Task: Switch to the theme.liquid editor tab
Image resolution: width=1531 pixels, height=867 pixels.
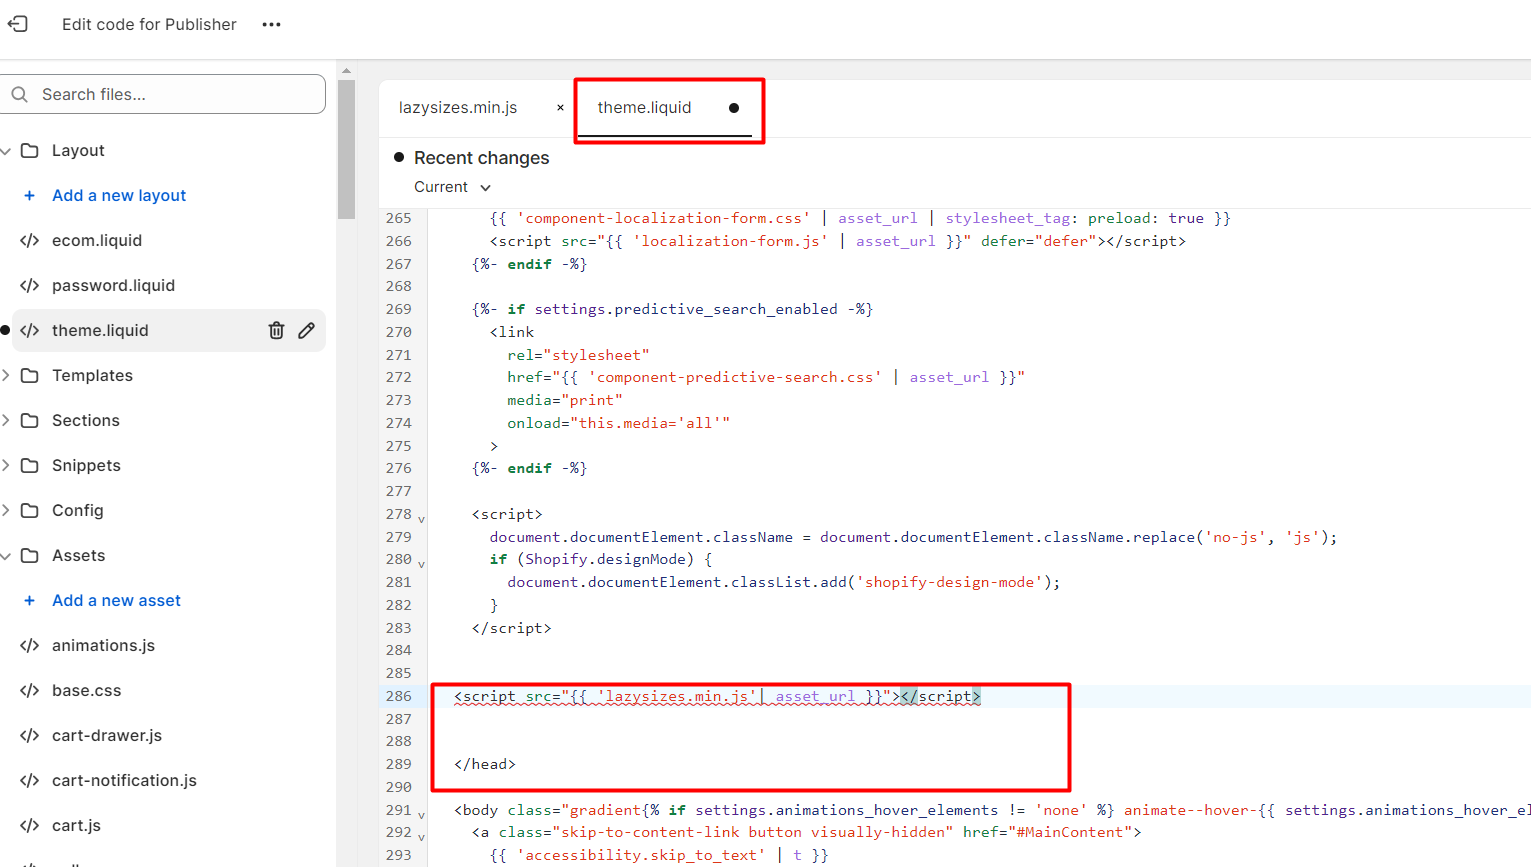Action: [644, 107]
